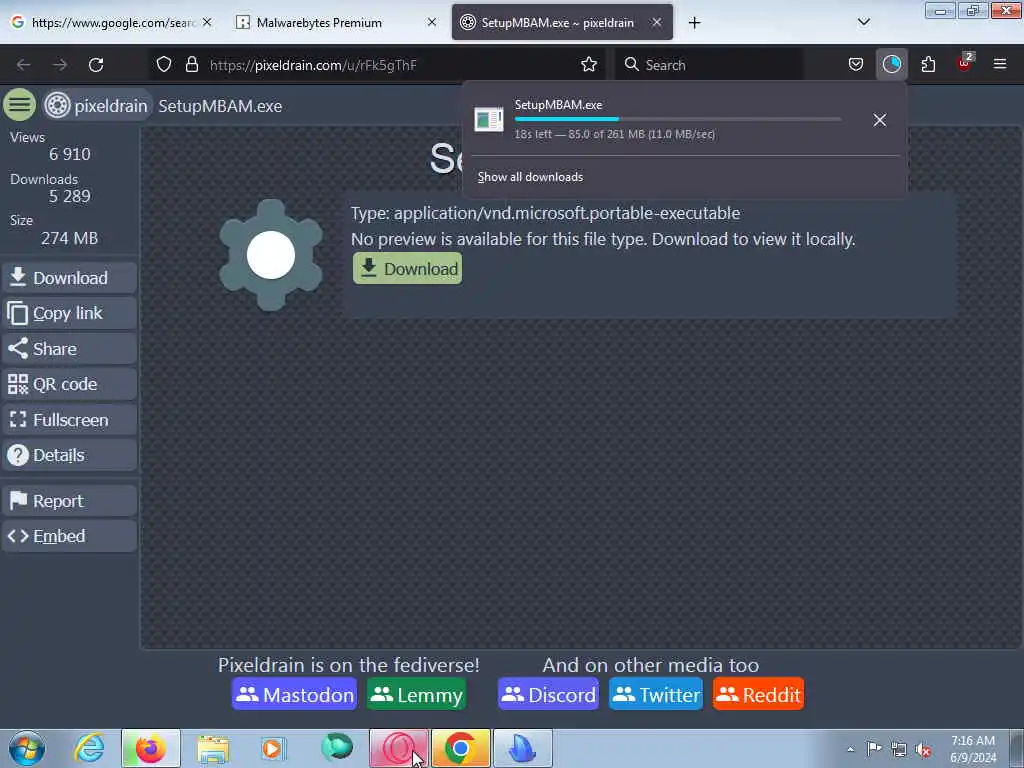Close the Google search tab
The image size is (1024, 768).
coord(207,22)
